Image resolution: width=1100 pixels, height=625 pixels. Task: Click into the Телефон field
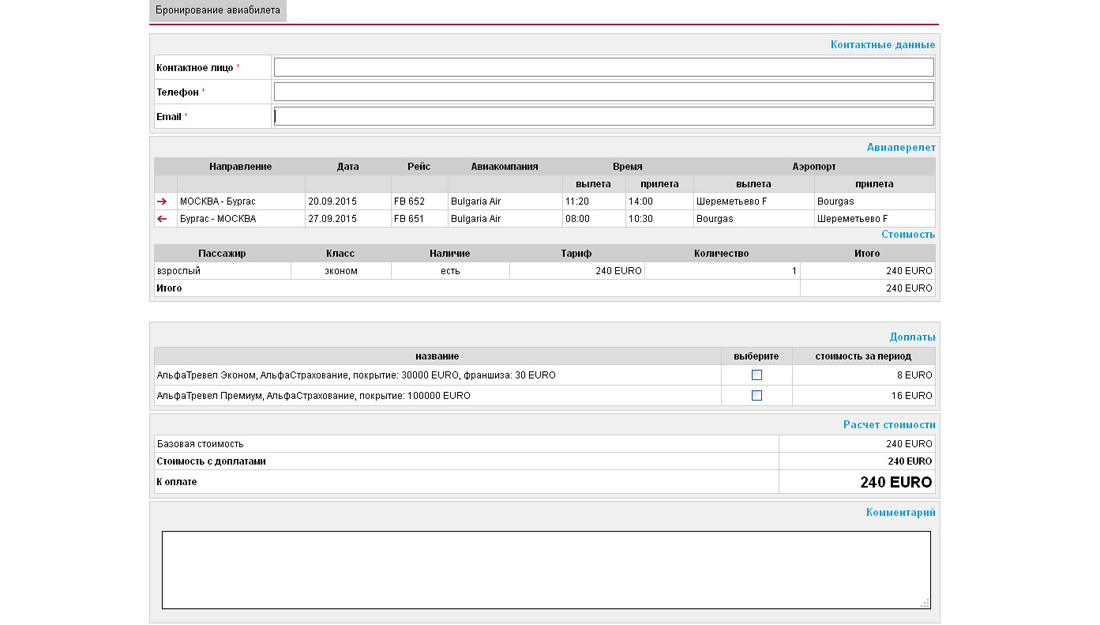coord(603,92)
